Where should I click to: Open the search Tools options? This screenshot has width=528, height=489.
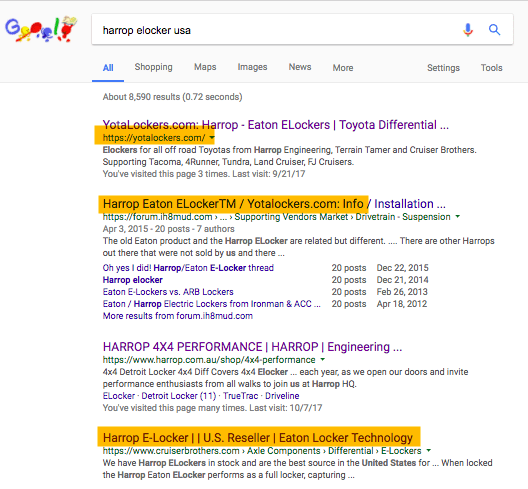pos(491,68)
